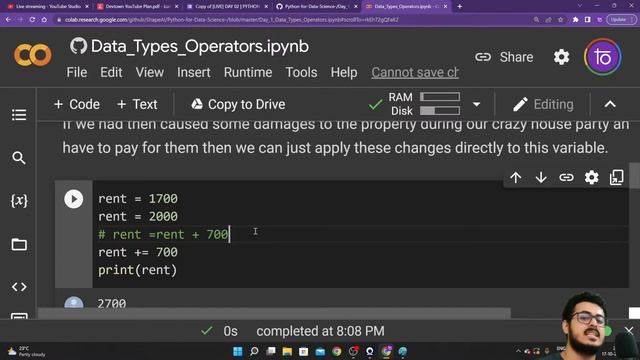
Task: Go back in browser history
Action: 8,20
